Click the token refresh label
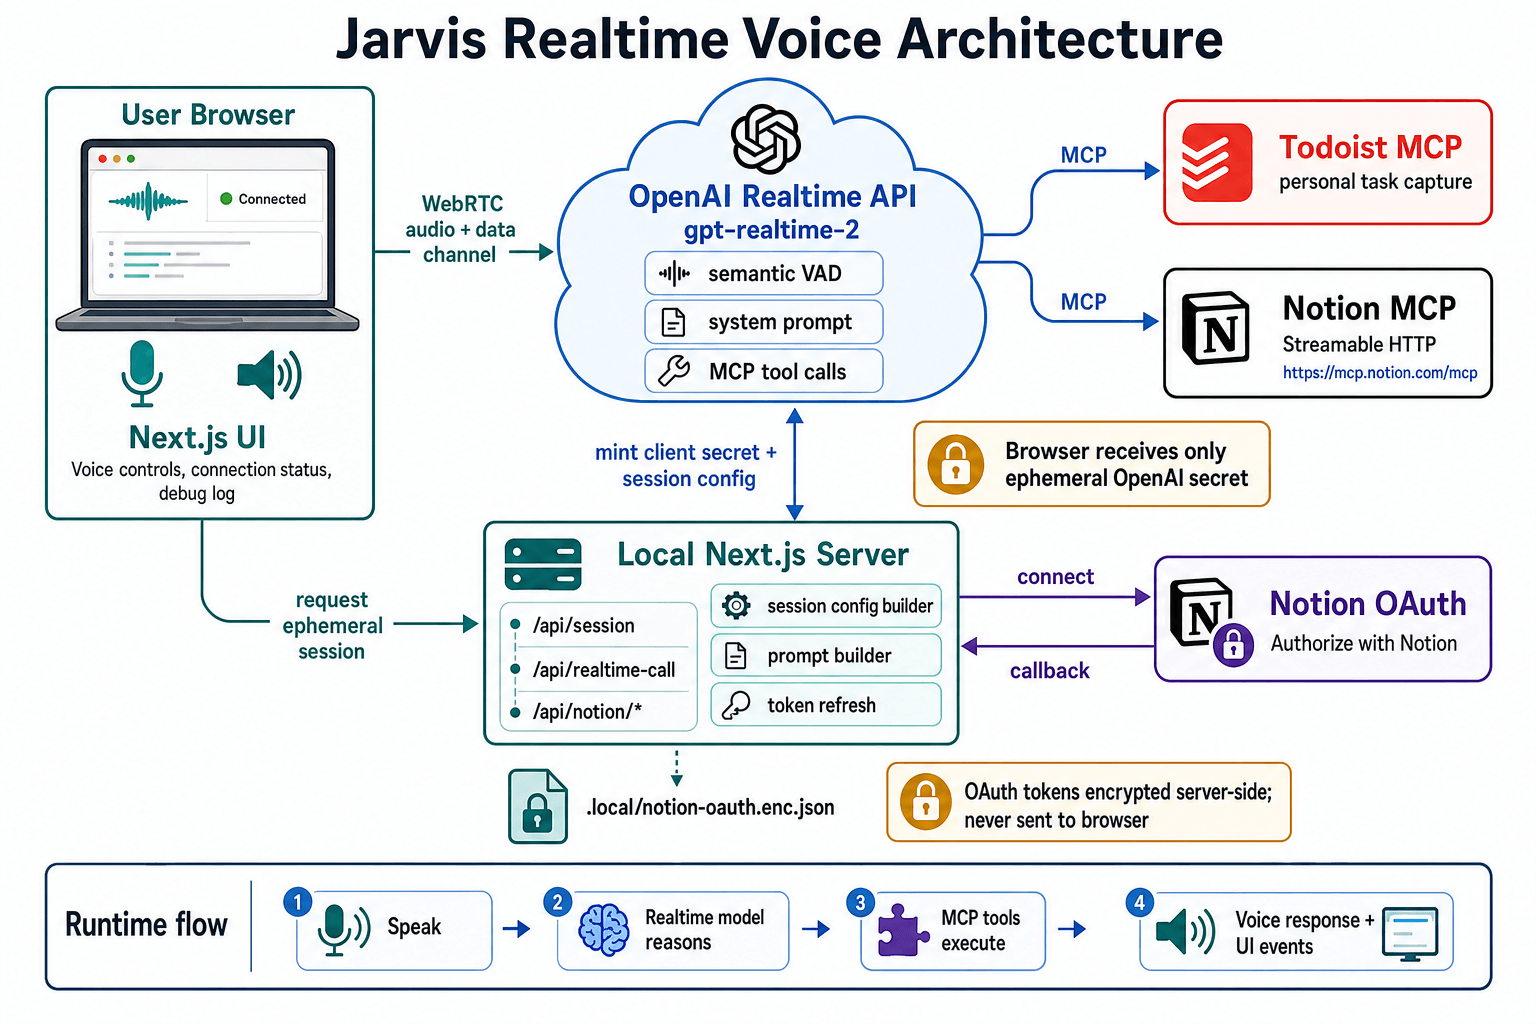 (821, 705)
